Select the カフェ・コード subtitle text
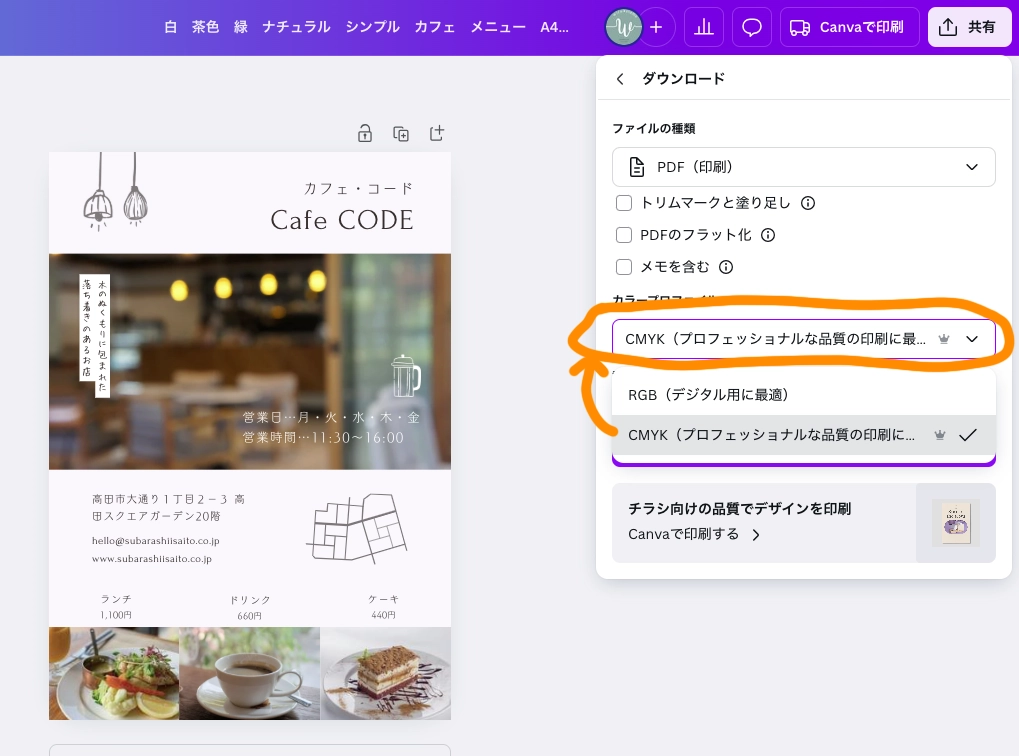1019x756 pixels. pos(359,189)
